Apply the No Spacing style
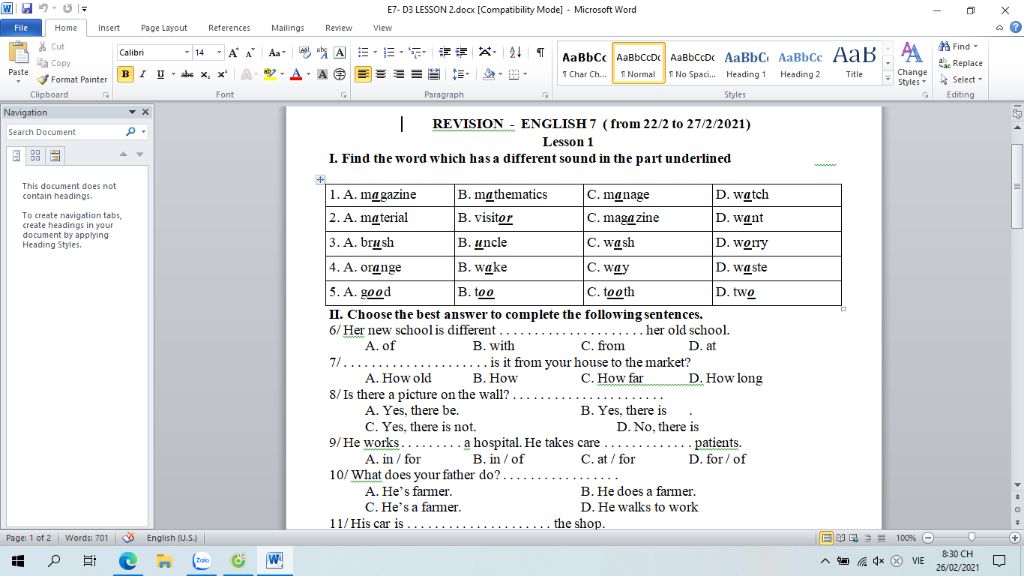This screenshot has width=1024, height=576. point(692,63)
